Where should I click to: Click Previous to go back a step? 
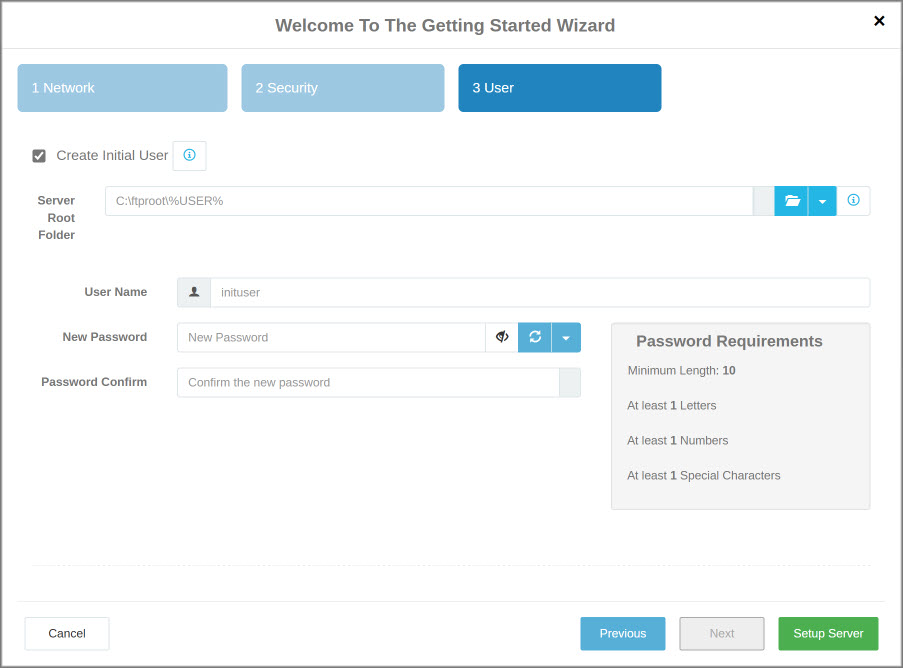[x=622, y=633]
